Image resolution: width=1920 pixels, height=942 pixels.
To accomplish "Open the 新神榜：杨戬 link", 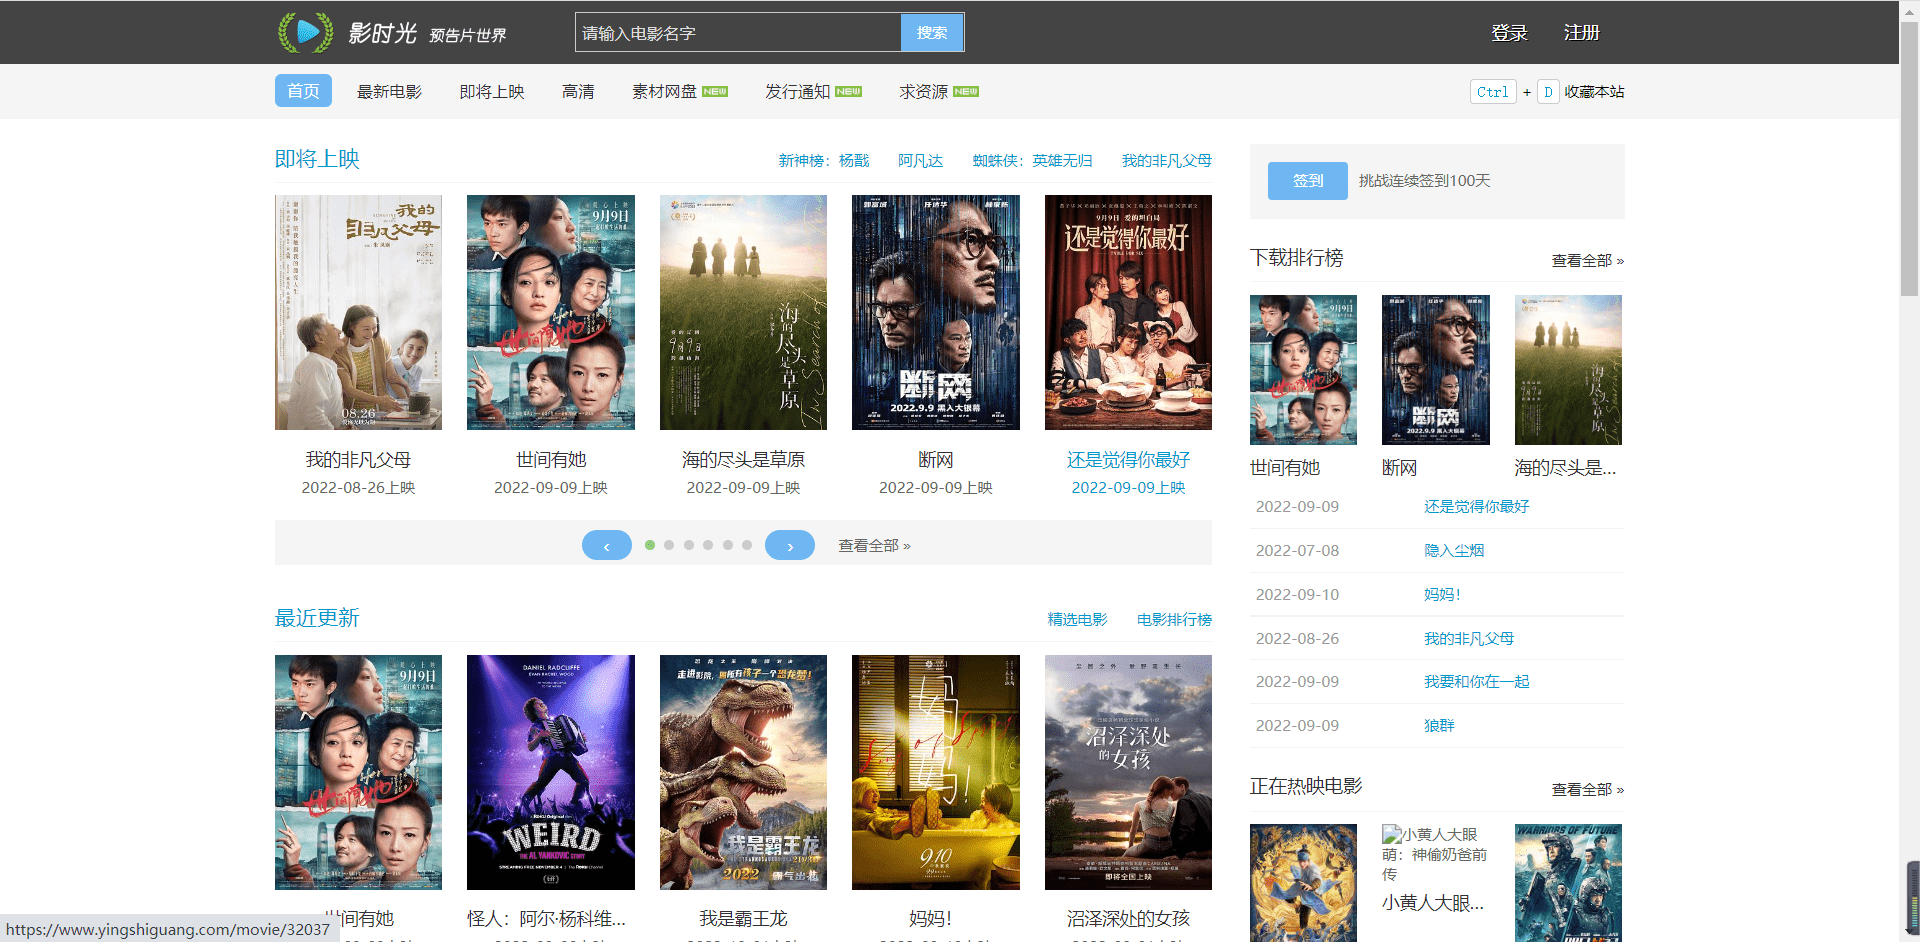I will [x=824, y=160].
